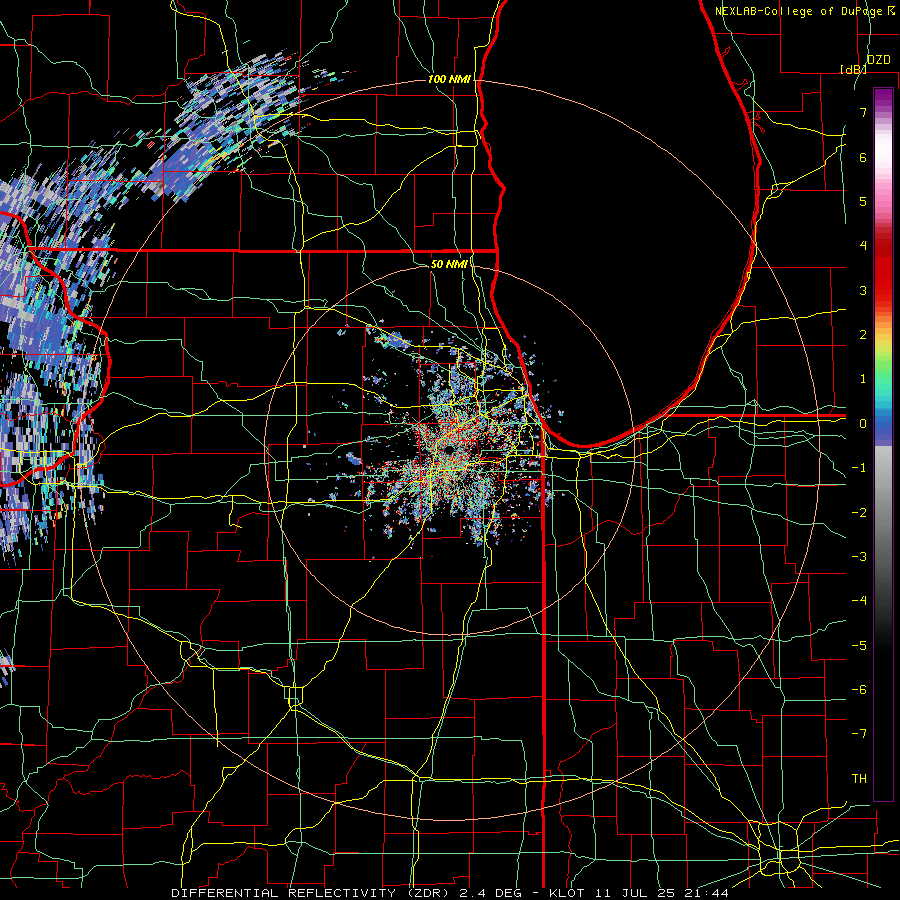Viewport: 900px width, 900px height.
Task: Click the "-3" value on color scale
Action: (x=859, y=557)
